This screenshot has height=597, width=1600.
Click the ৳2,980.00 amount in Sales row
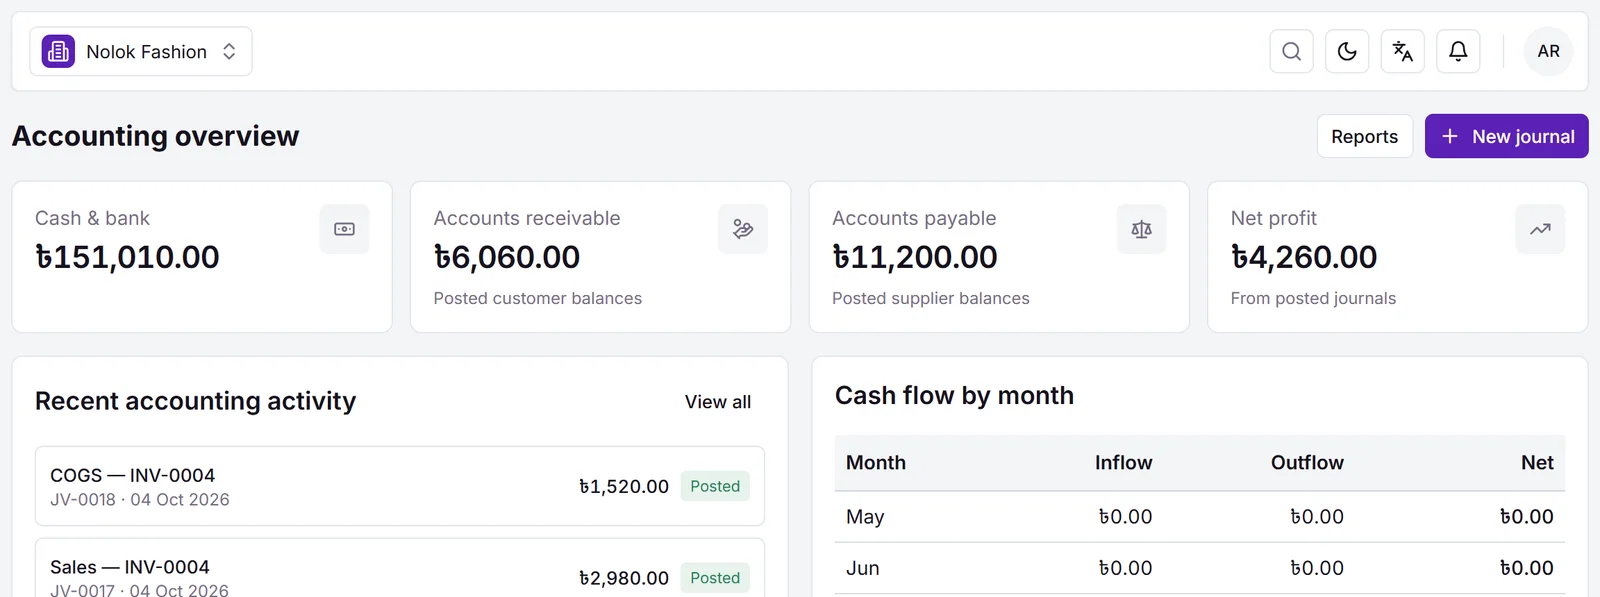(624, 578)
